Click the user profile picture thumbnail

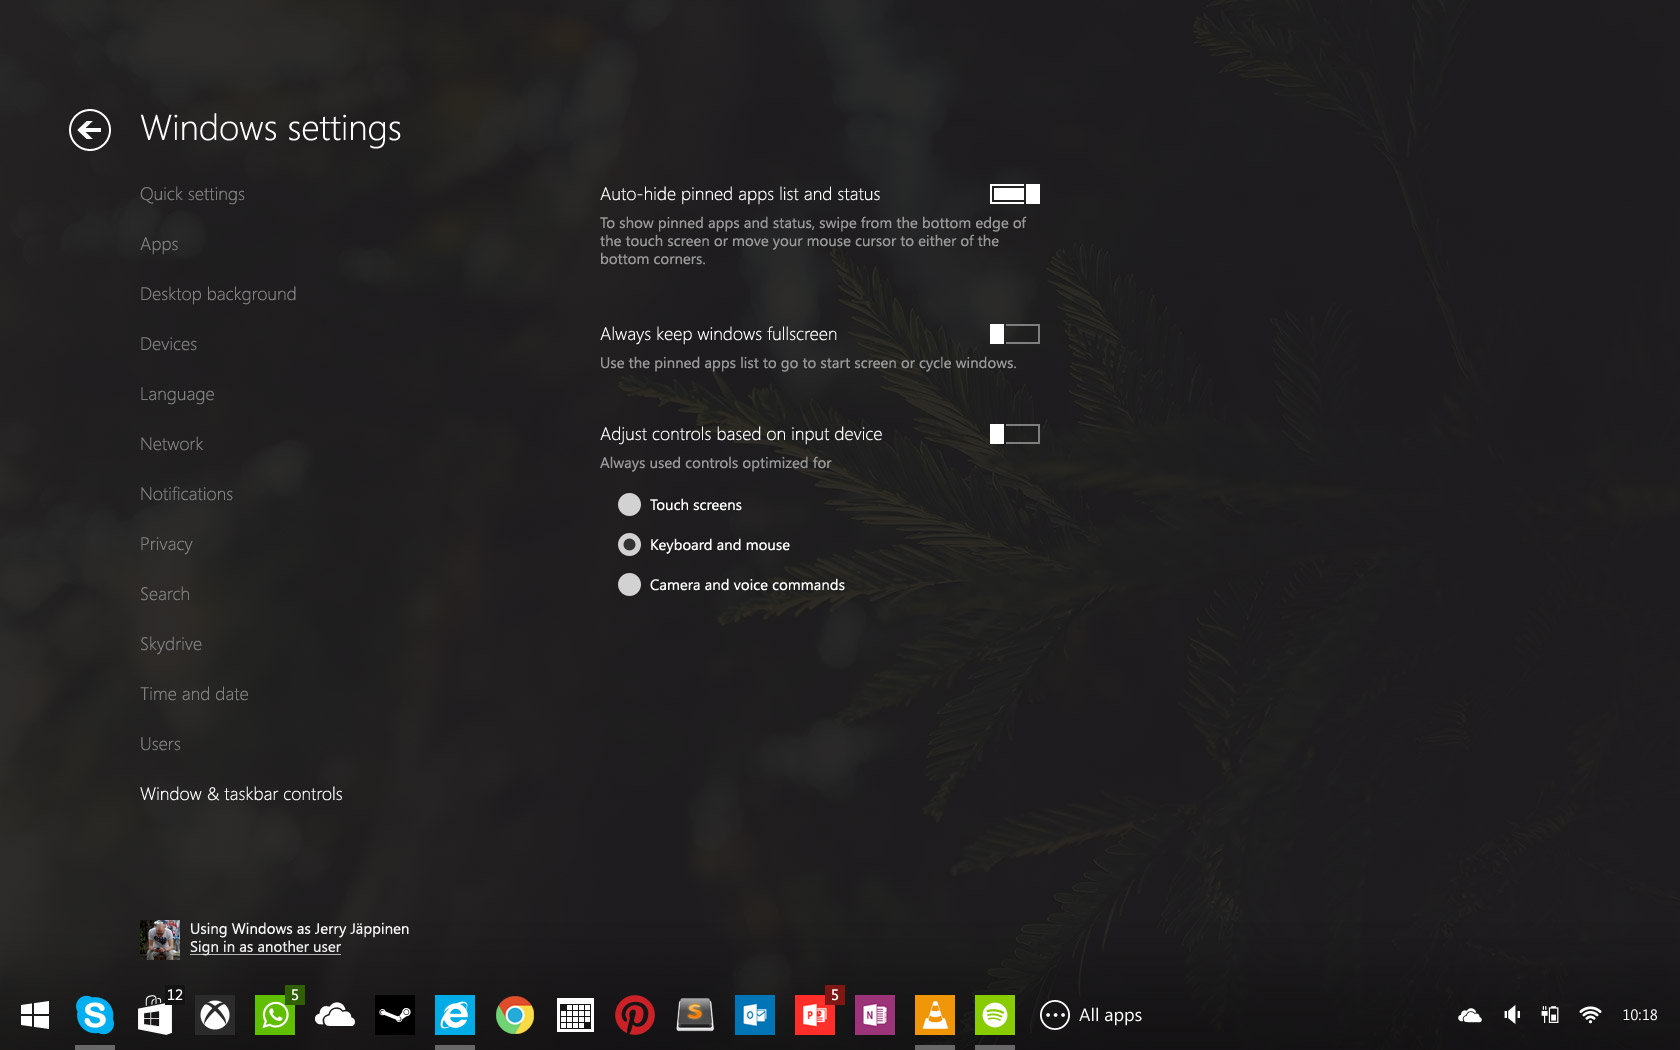pyautogui.click(x=160, y=939)
